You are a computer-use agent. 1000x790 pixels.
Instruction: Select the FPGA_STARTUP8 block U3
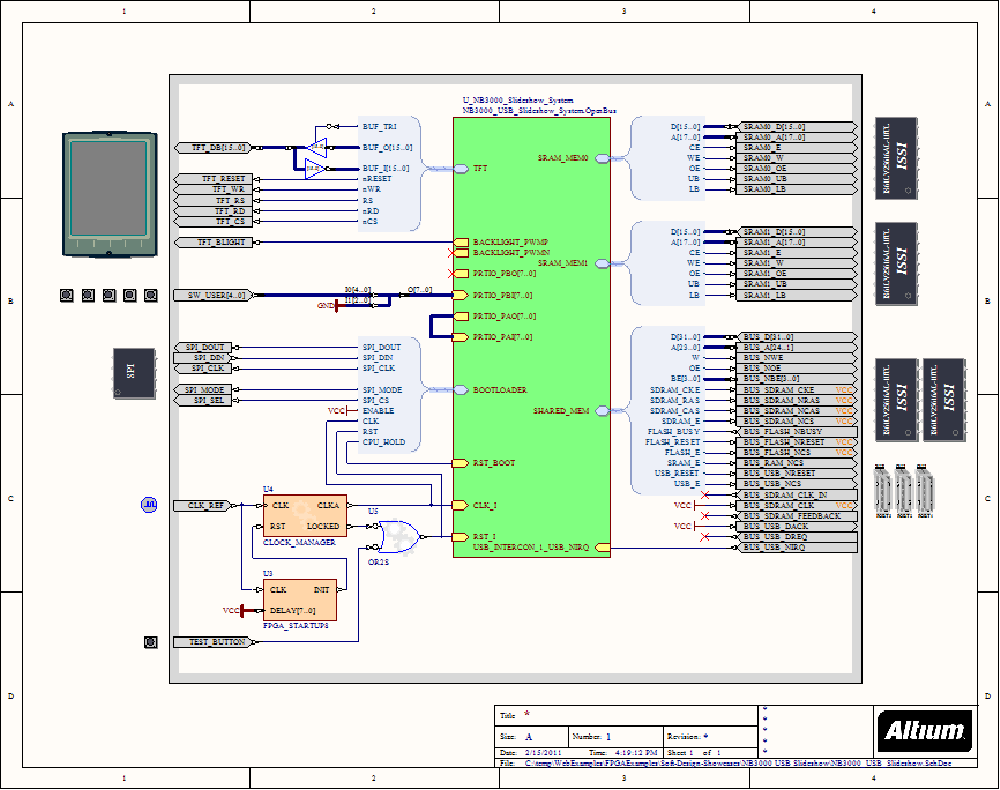tap(300, 600)
